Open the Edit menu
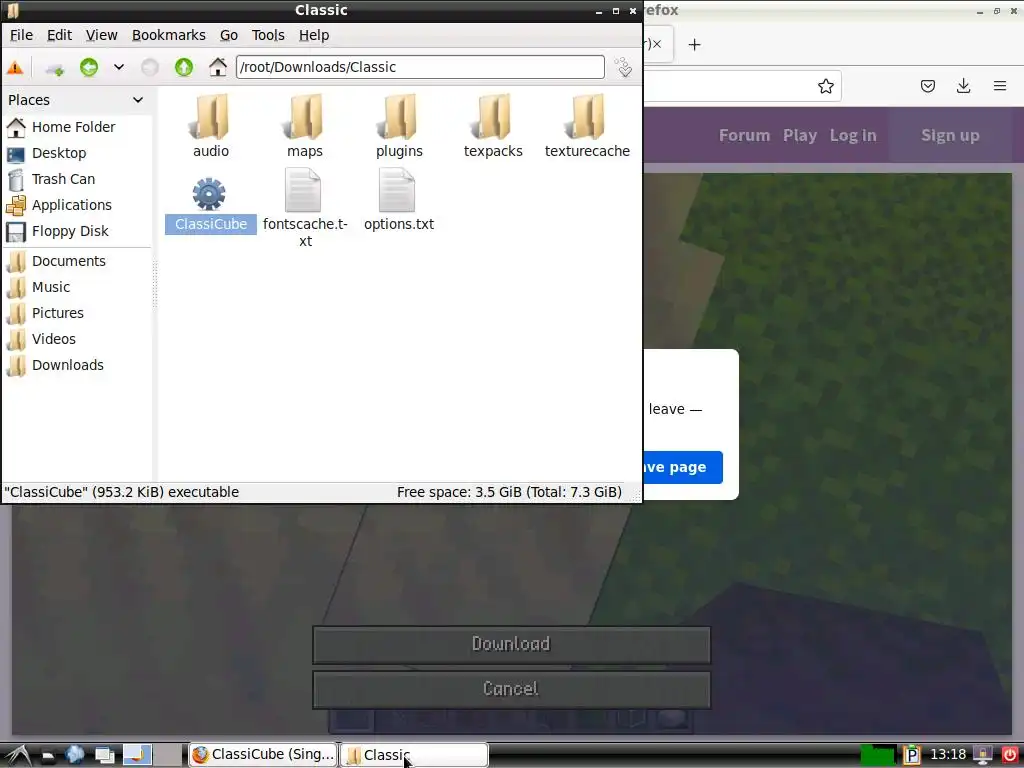 point(59,35)
